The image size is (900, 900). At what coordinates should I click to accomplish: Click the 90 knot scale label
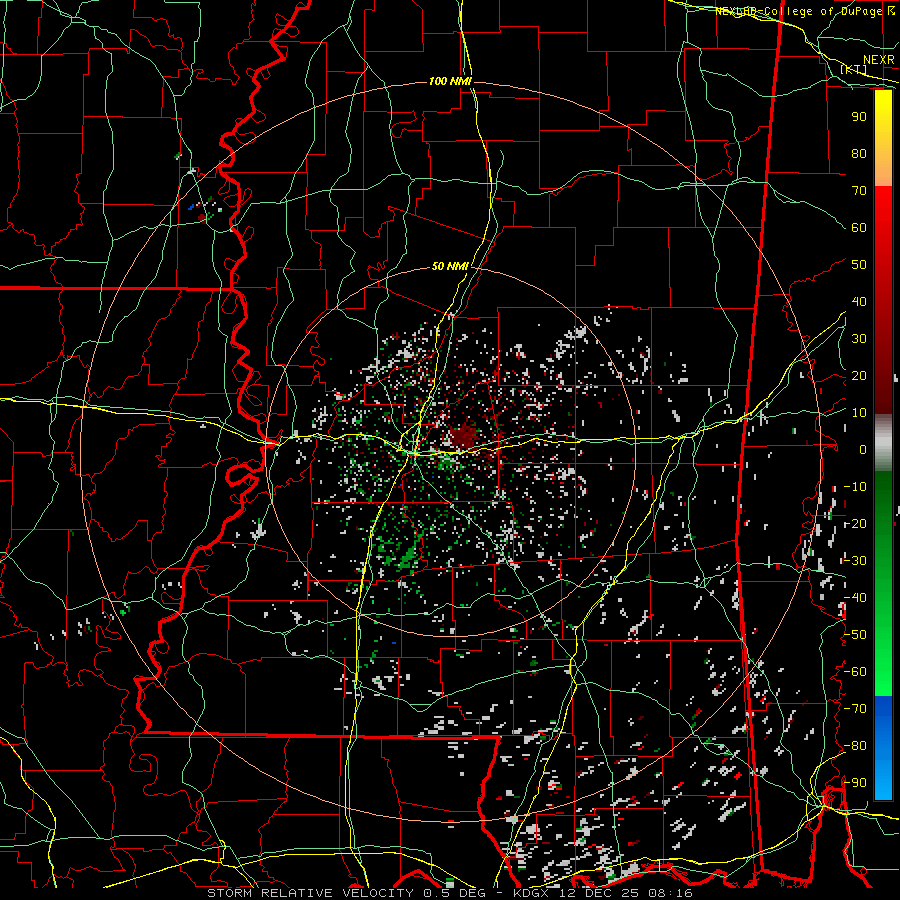[859, 117]
